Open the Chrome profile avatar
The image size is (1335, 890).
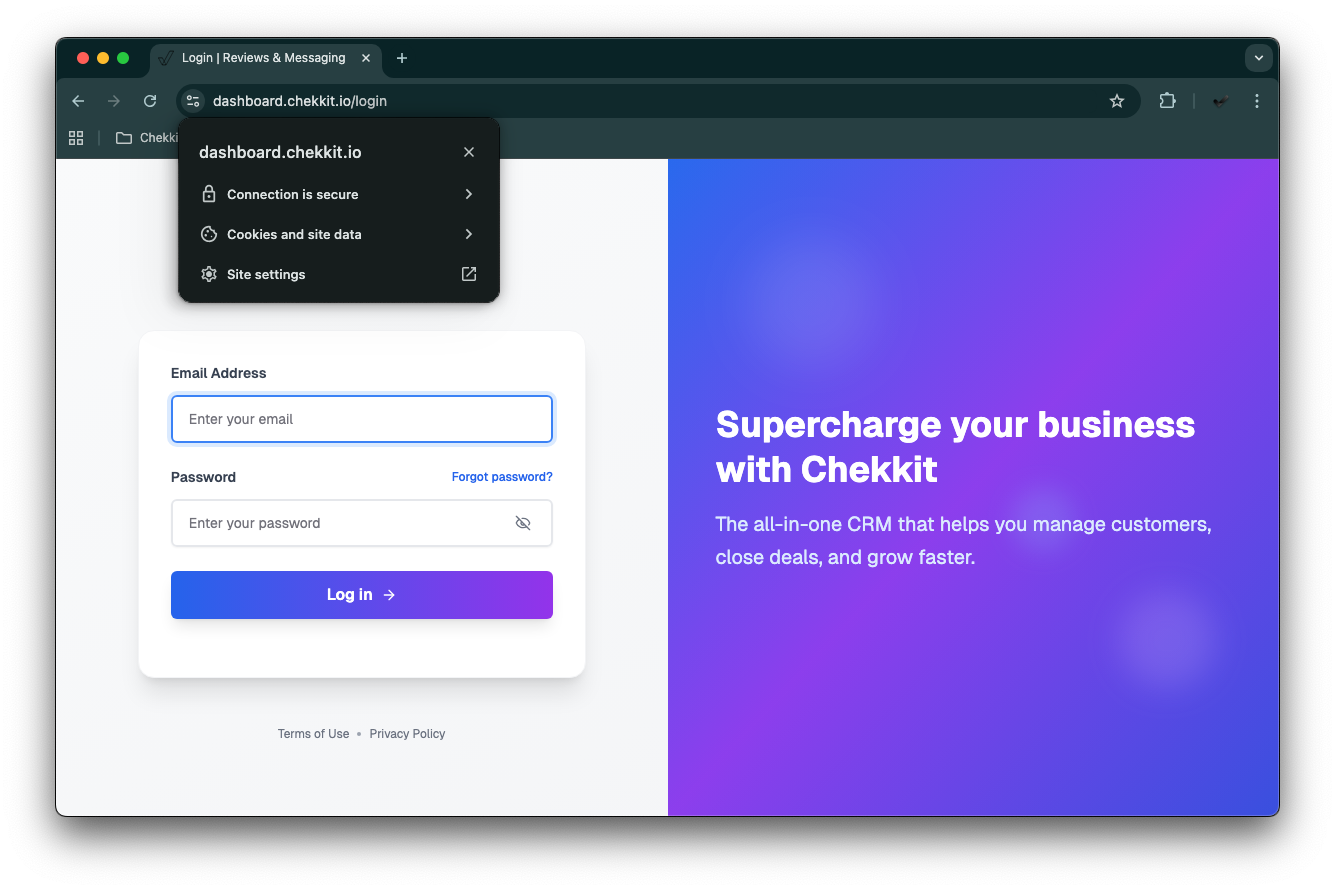(1220, 101)
